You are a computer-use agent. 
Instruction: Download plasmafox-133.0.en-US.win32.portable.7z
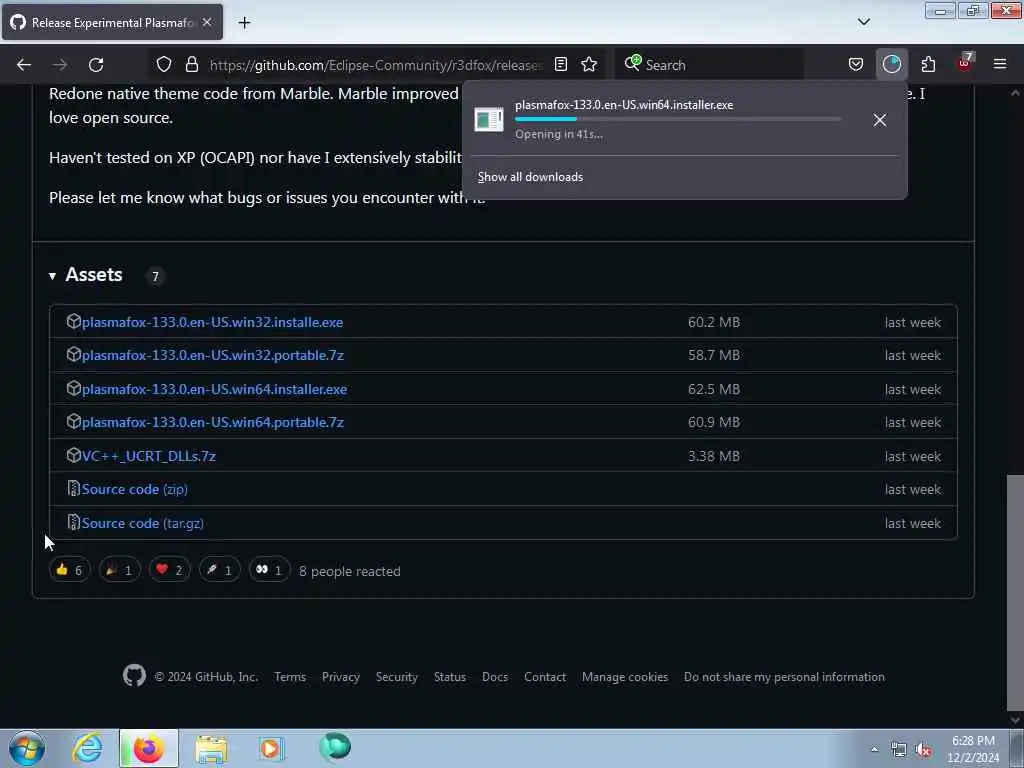pos(213,355)
